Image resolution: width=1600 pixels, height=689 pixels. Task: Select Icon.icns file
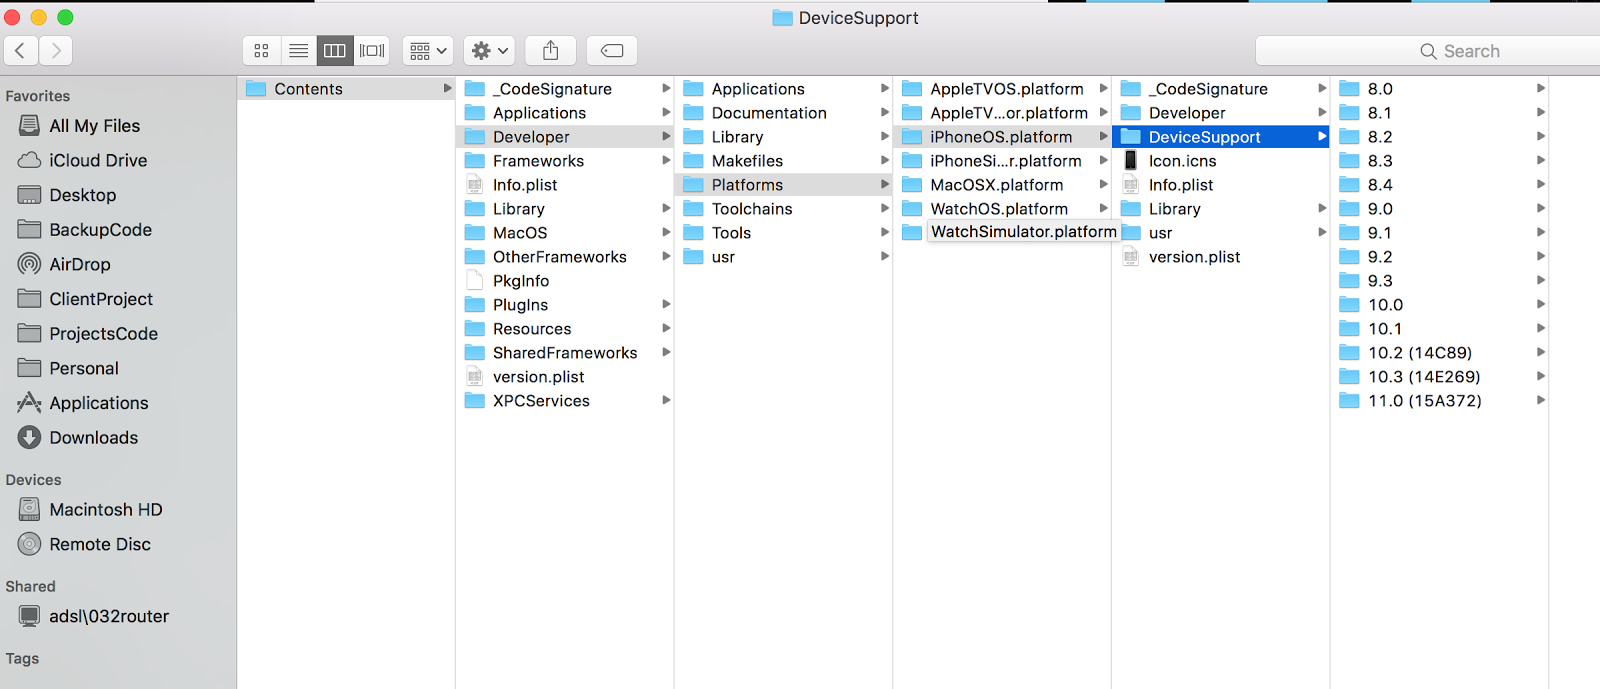coord(1221,161)
